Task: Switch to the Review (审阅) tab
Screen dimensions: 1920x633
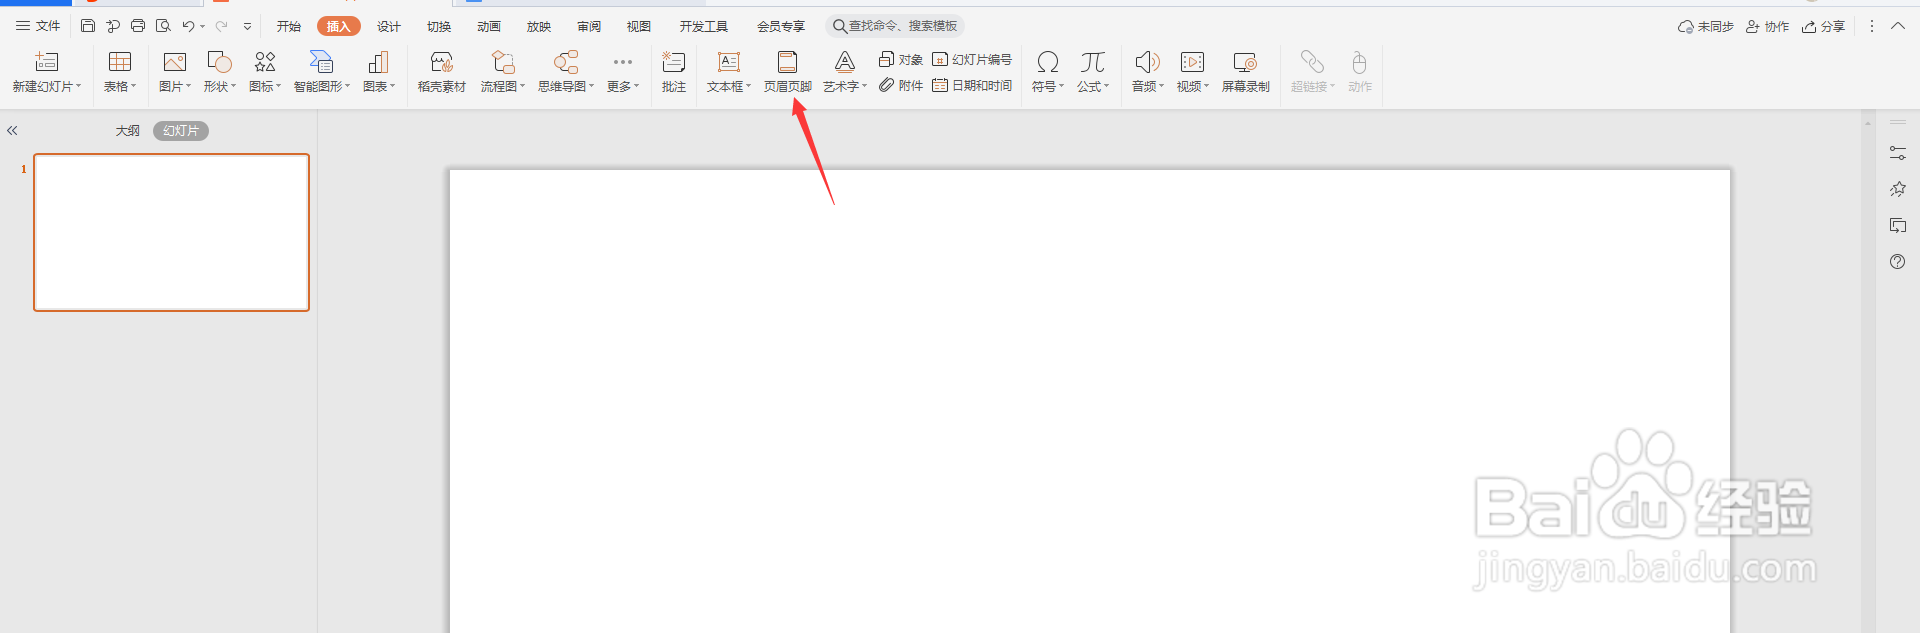Action: point(589,27)
